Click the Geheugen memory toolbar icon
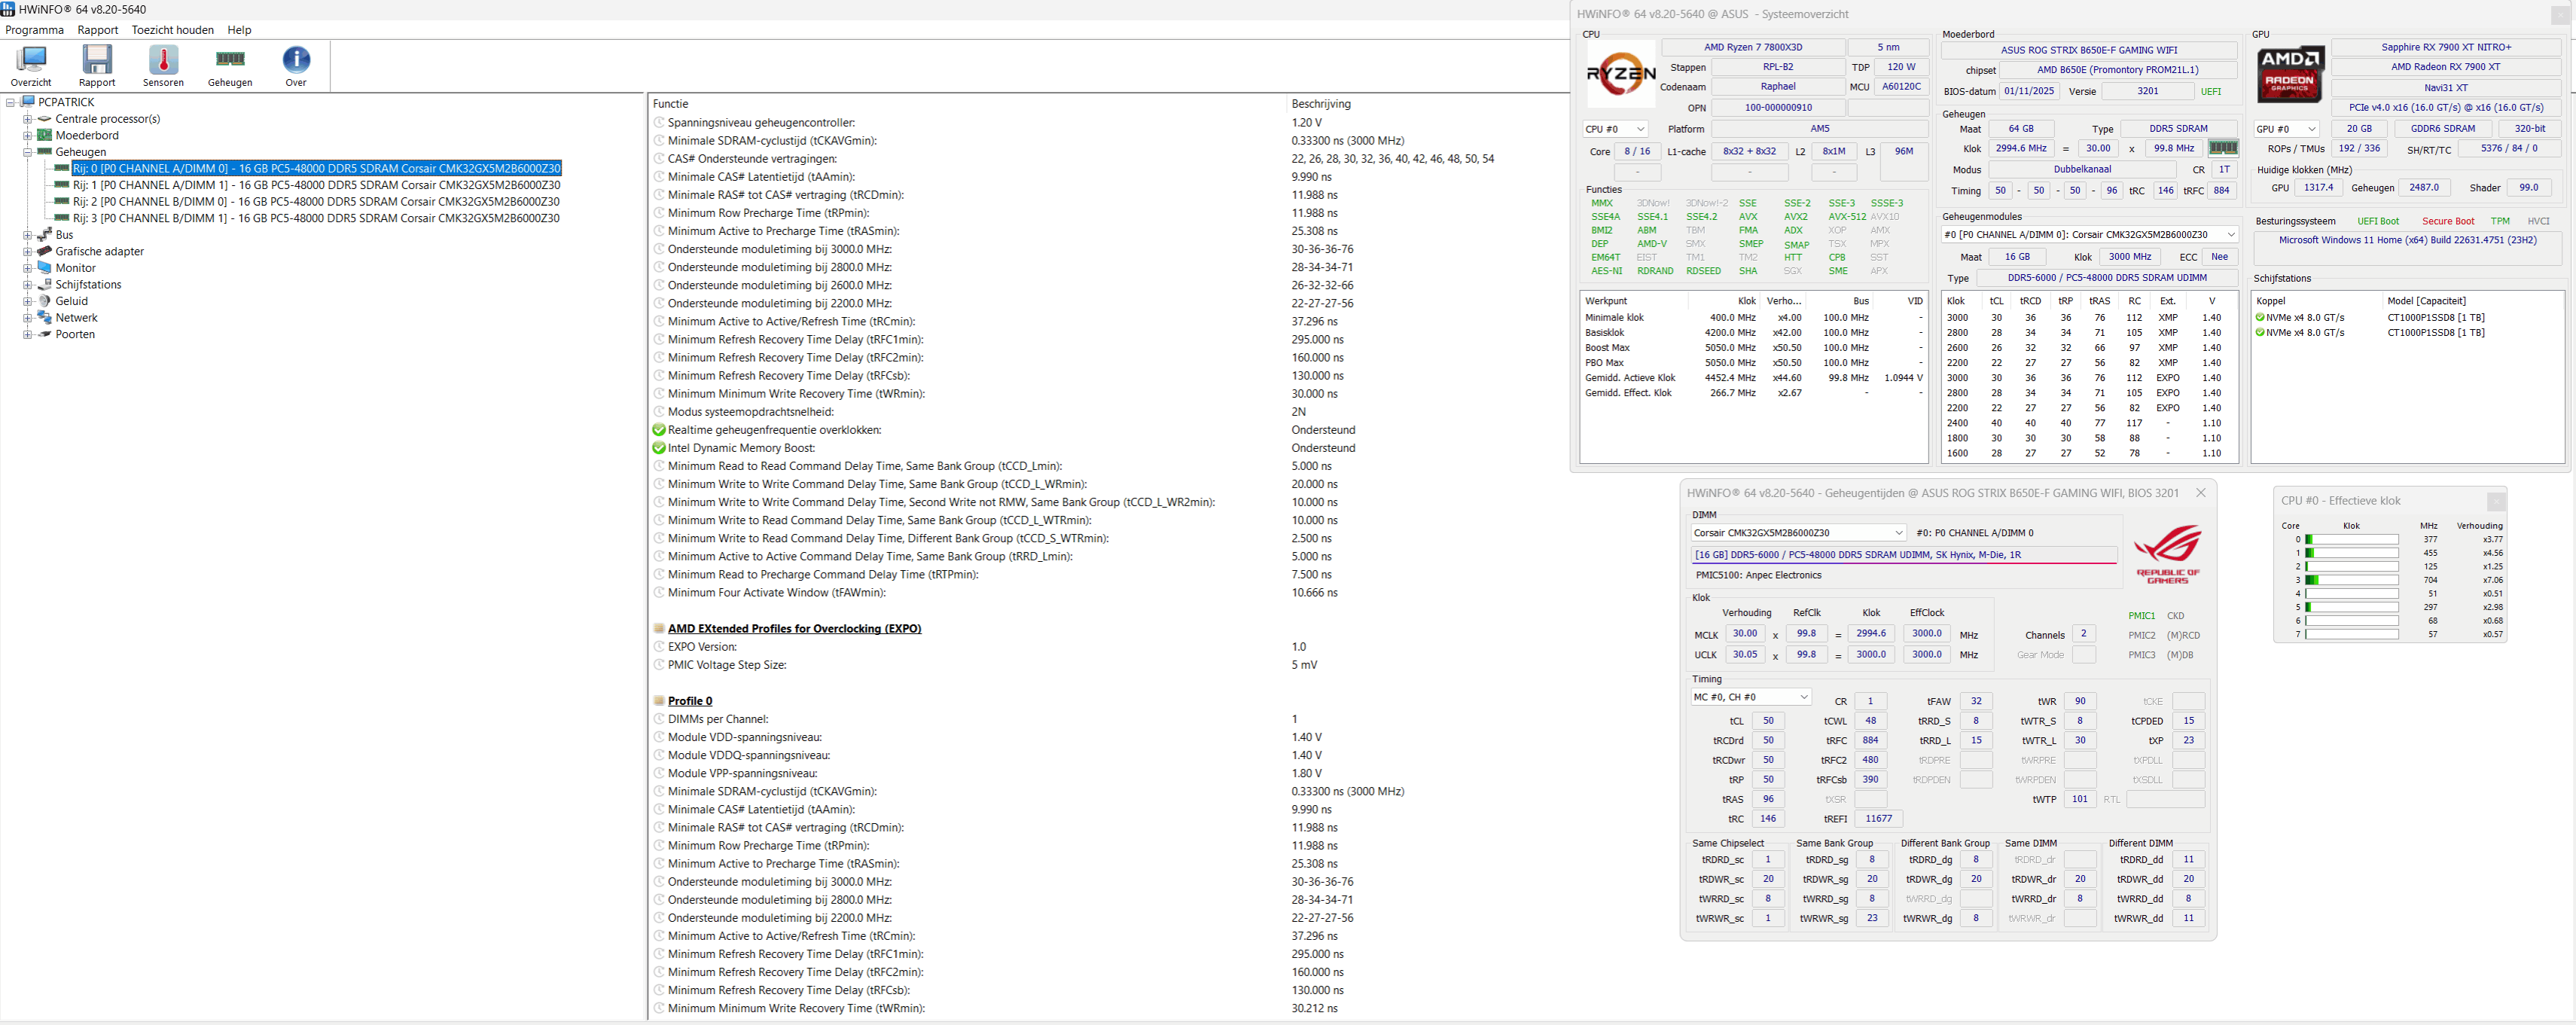This screenshot has height=1025, width=2576. click(x=230, y=59)
